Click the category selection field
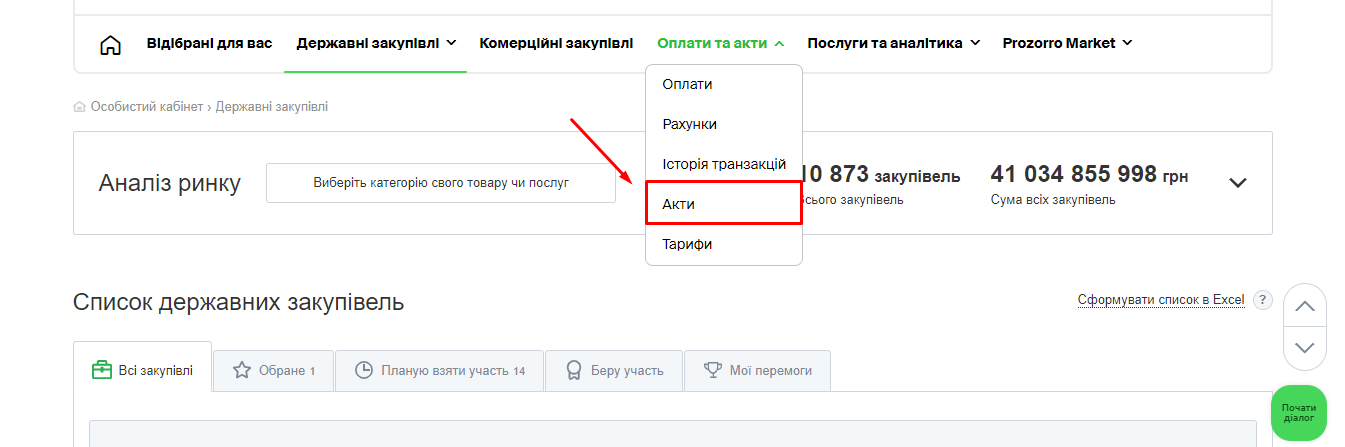 [x=440, y=183]
